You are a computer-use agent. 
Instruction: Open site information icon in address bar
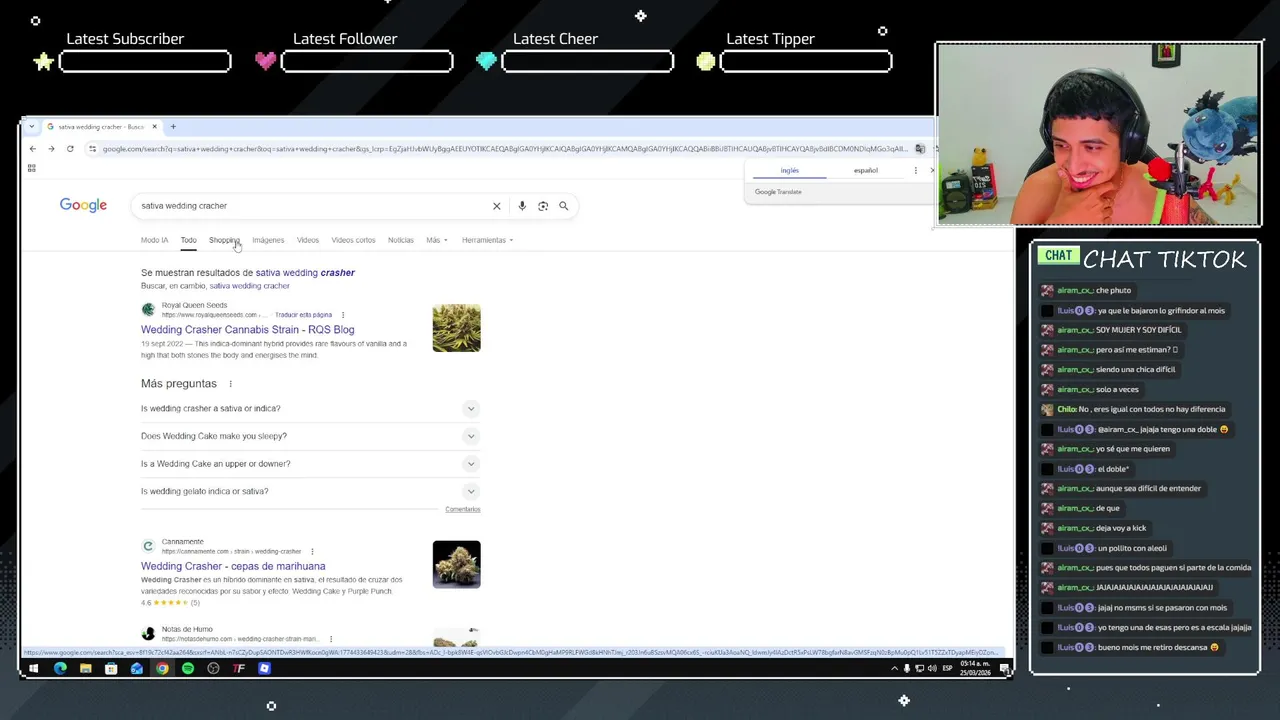tap(92, 149)
